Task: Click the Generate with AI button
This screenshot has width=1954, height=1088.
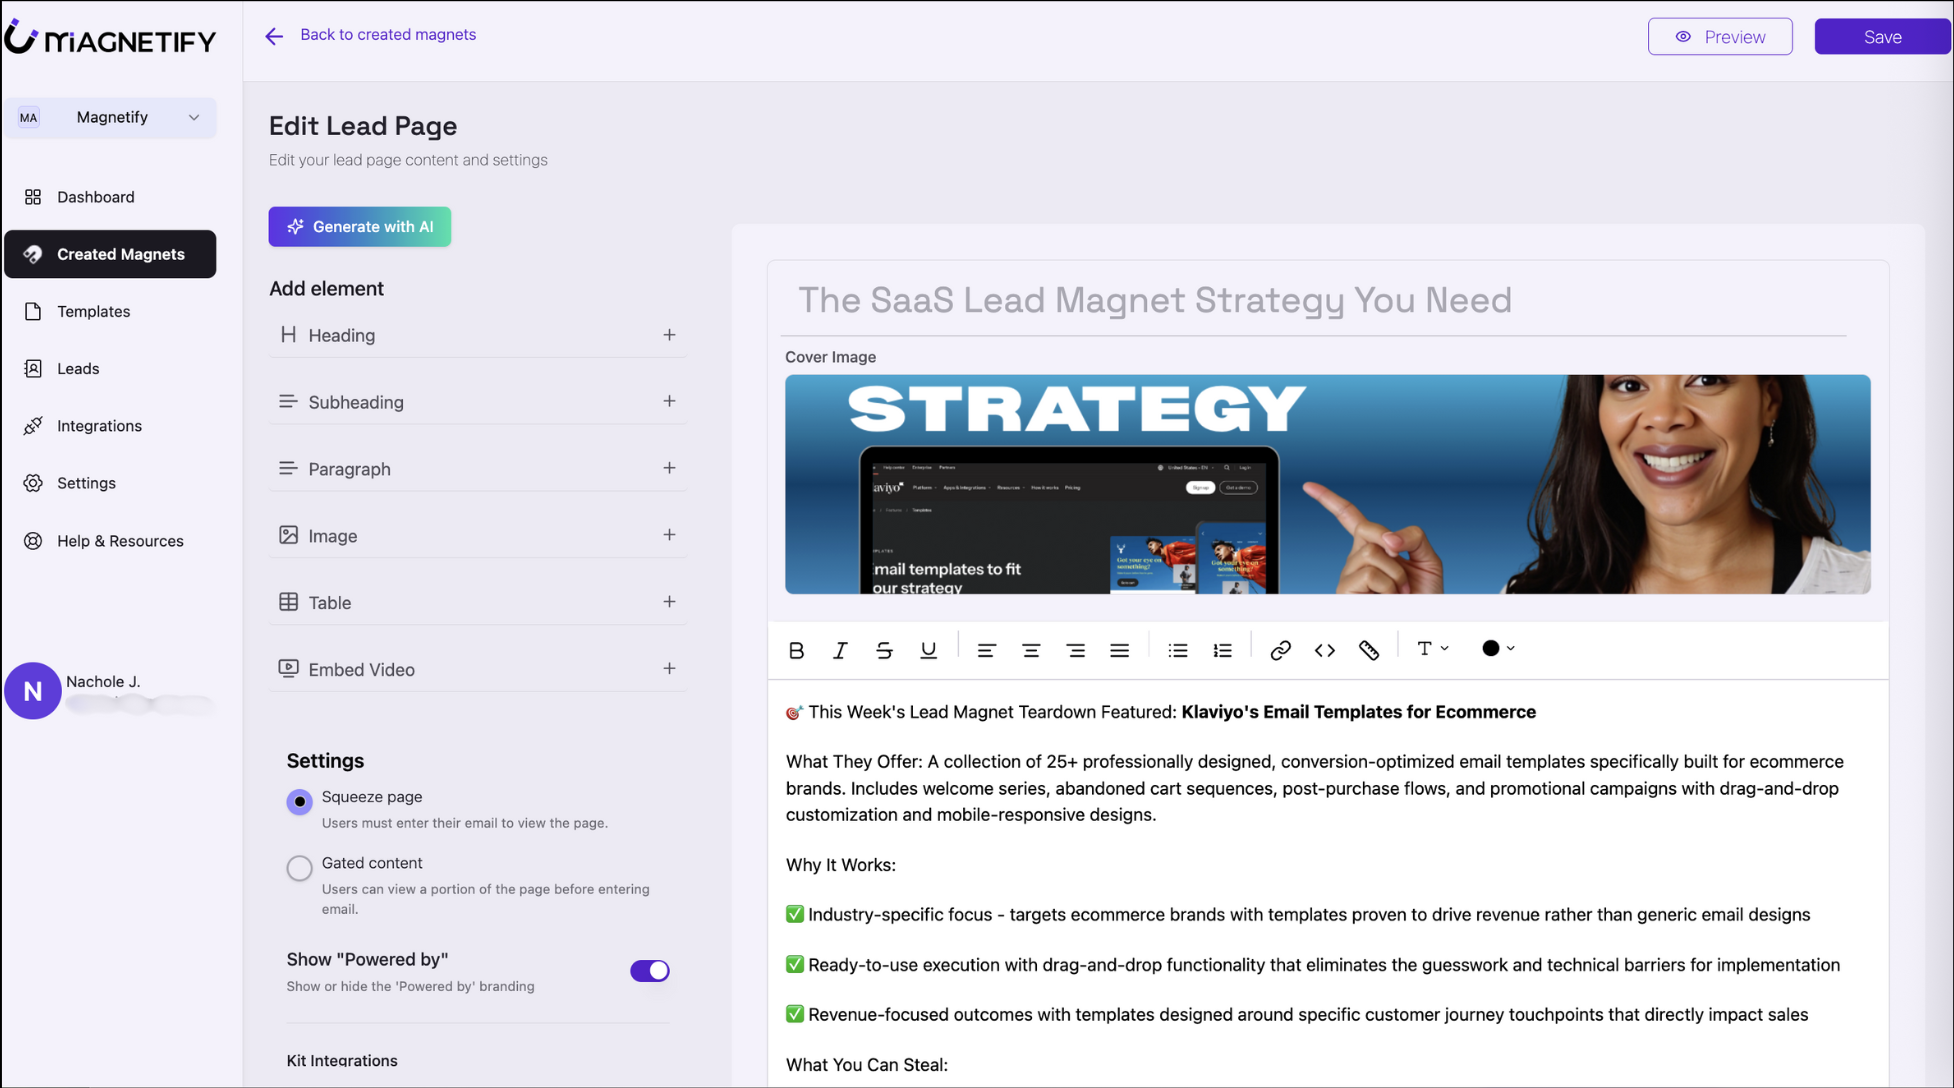Action: point(359,226)
